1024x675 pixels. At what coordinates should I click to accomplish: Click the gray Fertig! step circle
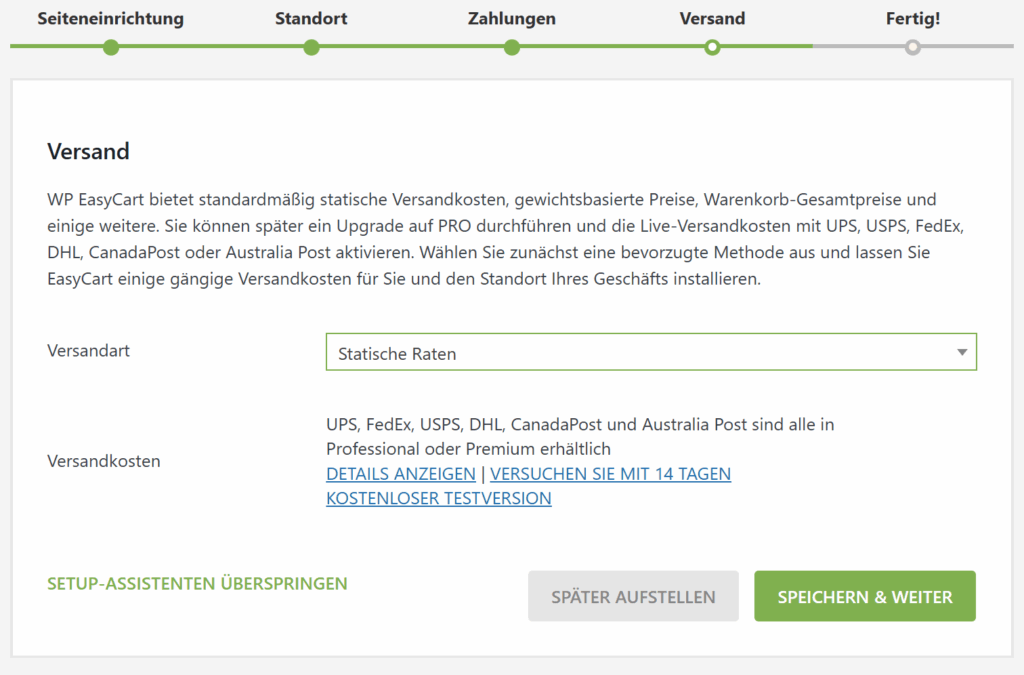pyautogui.click(x=912, y=47)
